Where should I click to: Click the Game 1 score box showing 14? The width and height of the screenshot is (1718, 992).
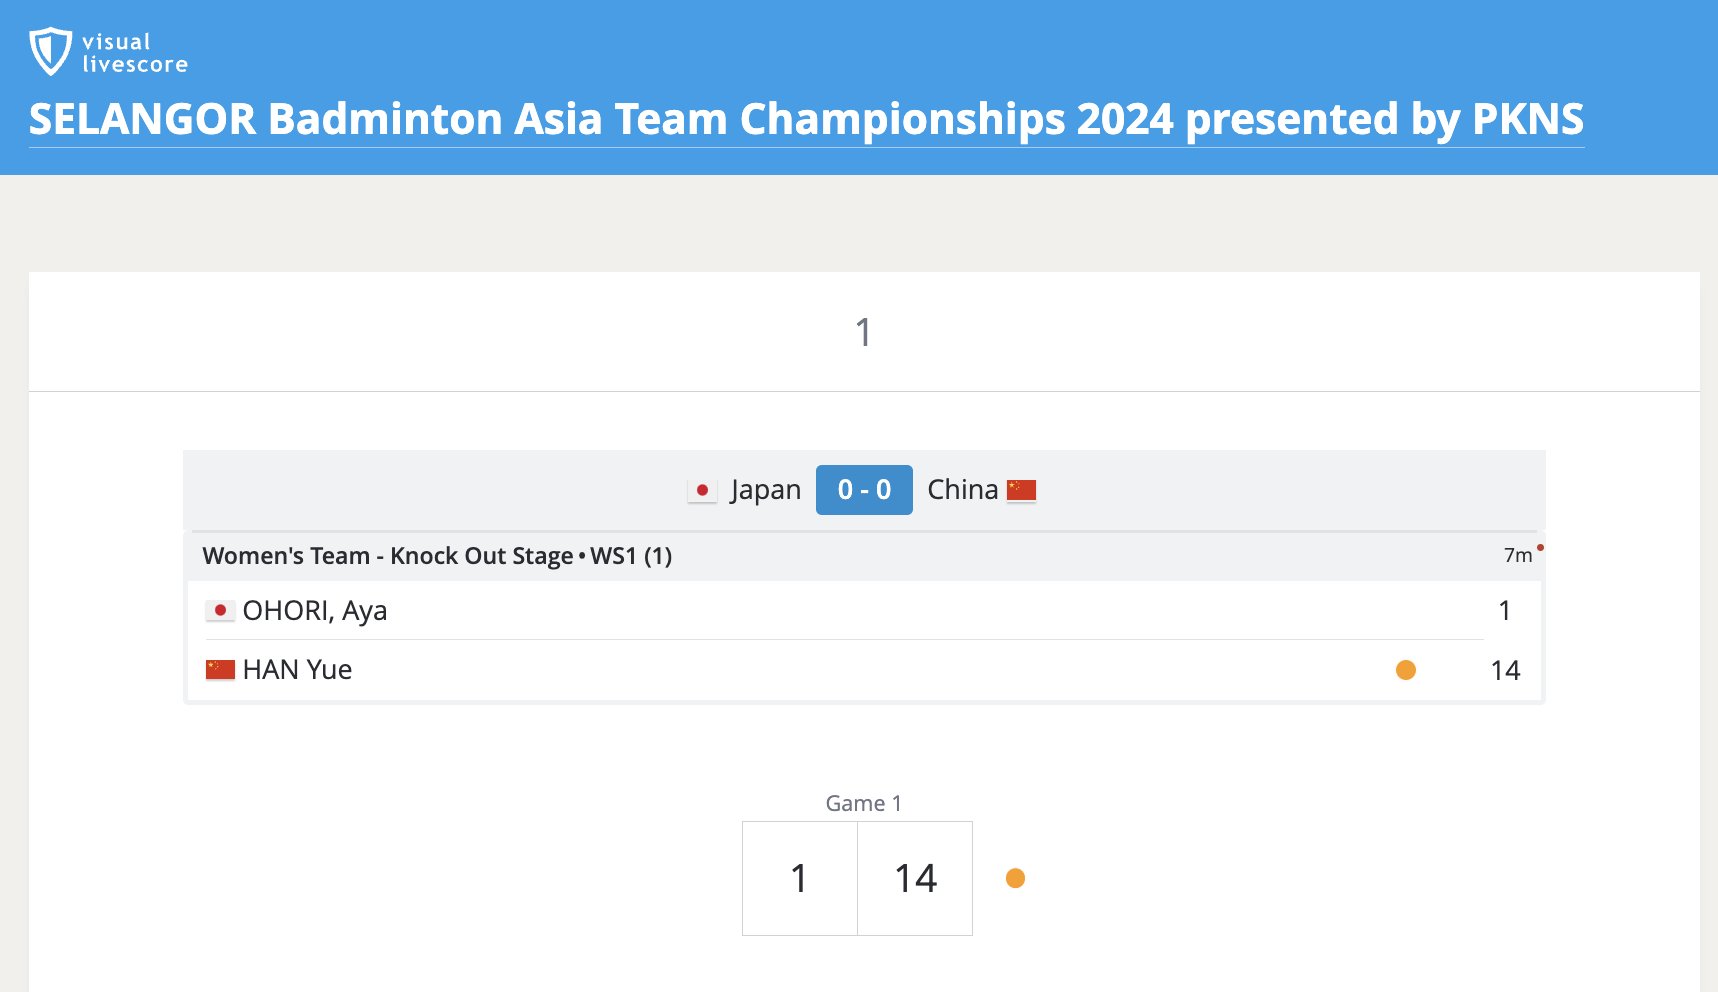(x=915, y=878)
